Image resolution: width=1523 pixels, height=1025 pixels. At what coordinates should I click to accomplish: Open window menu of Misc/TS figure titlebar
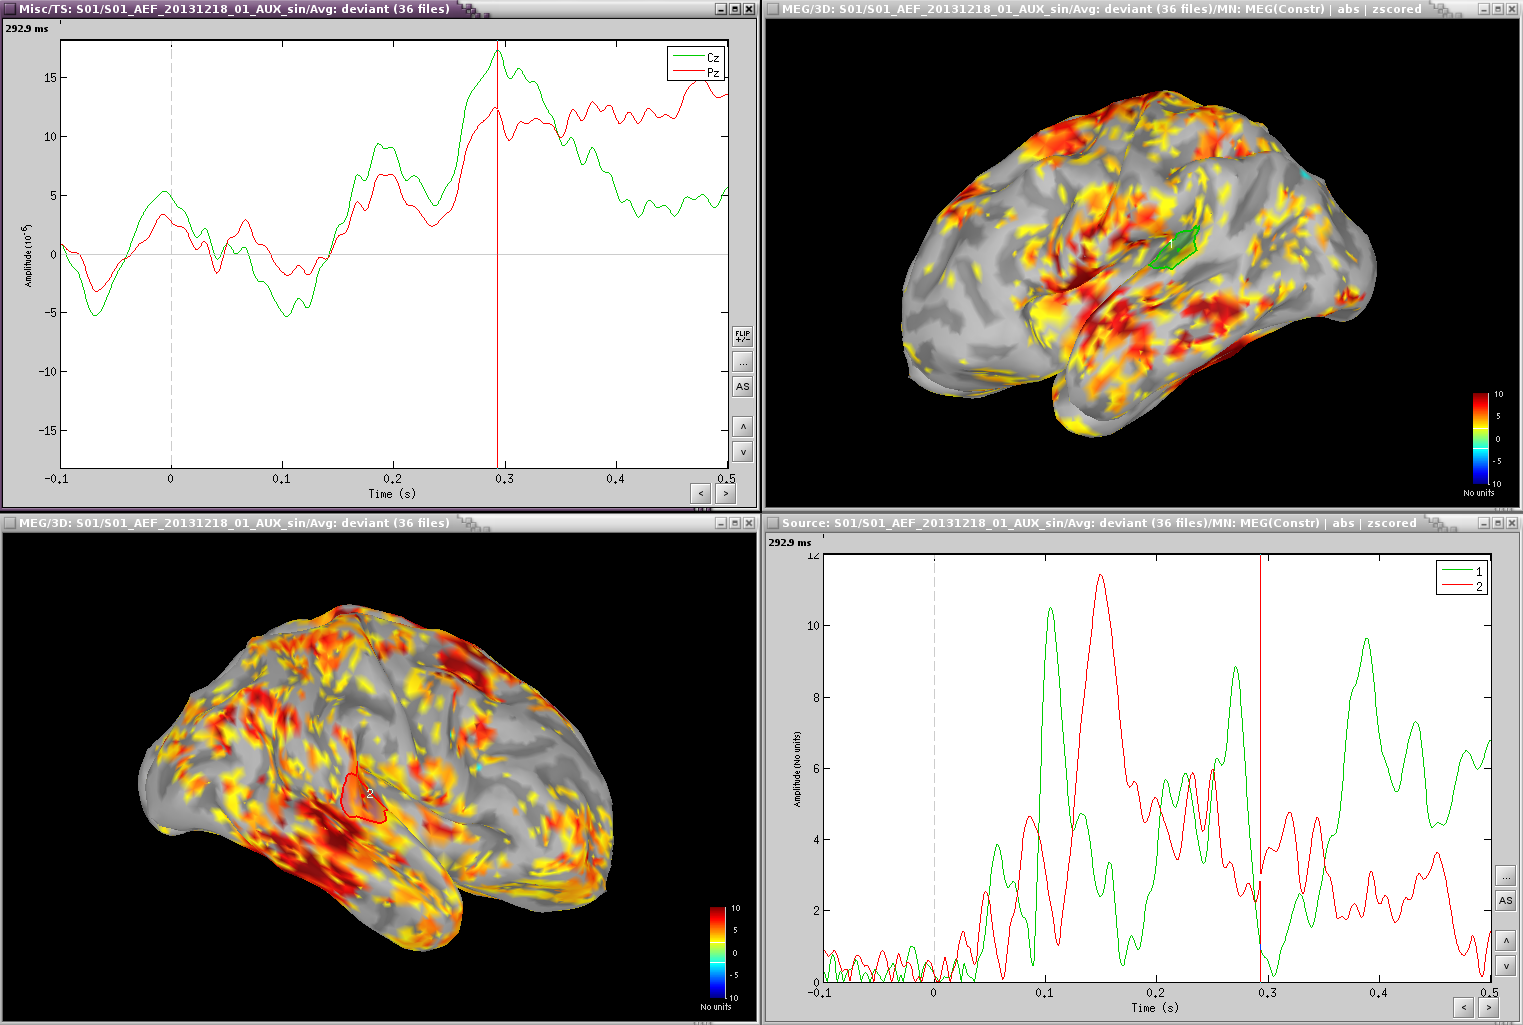click(x=10, y=9)
